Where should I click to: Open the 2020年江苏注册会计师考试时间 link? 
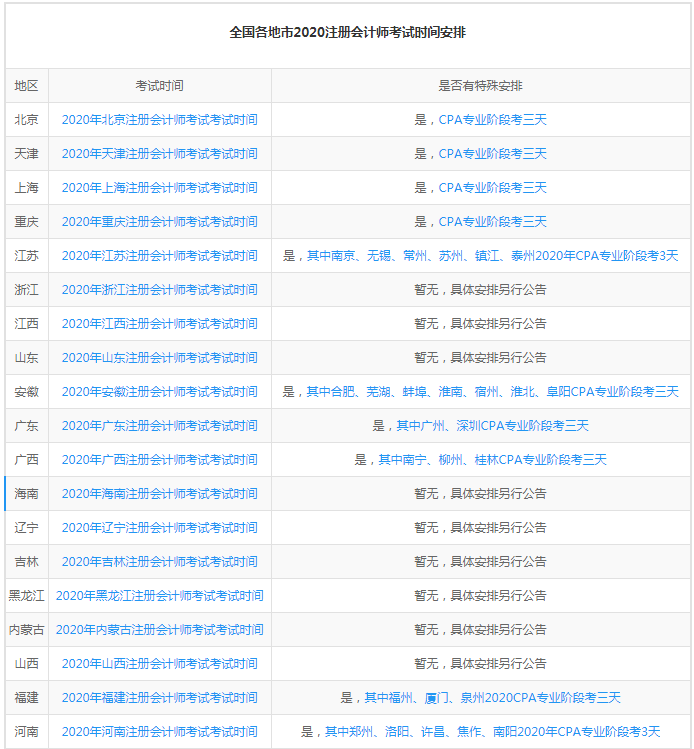pyautogui.click(x=159, y=256)
